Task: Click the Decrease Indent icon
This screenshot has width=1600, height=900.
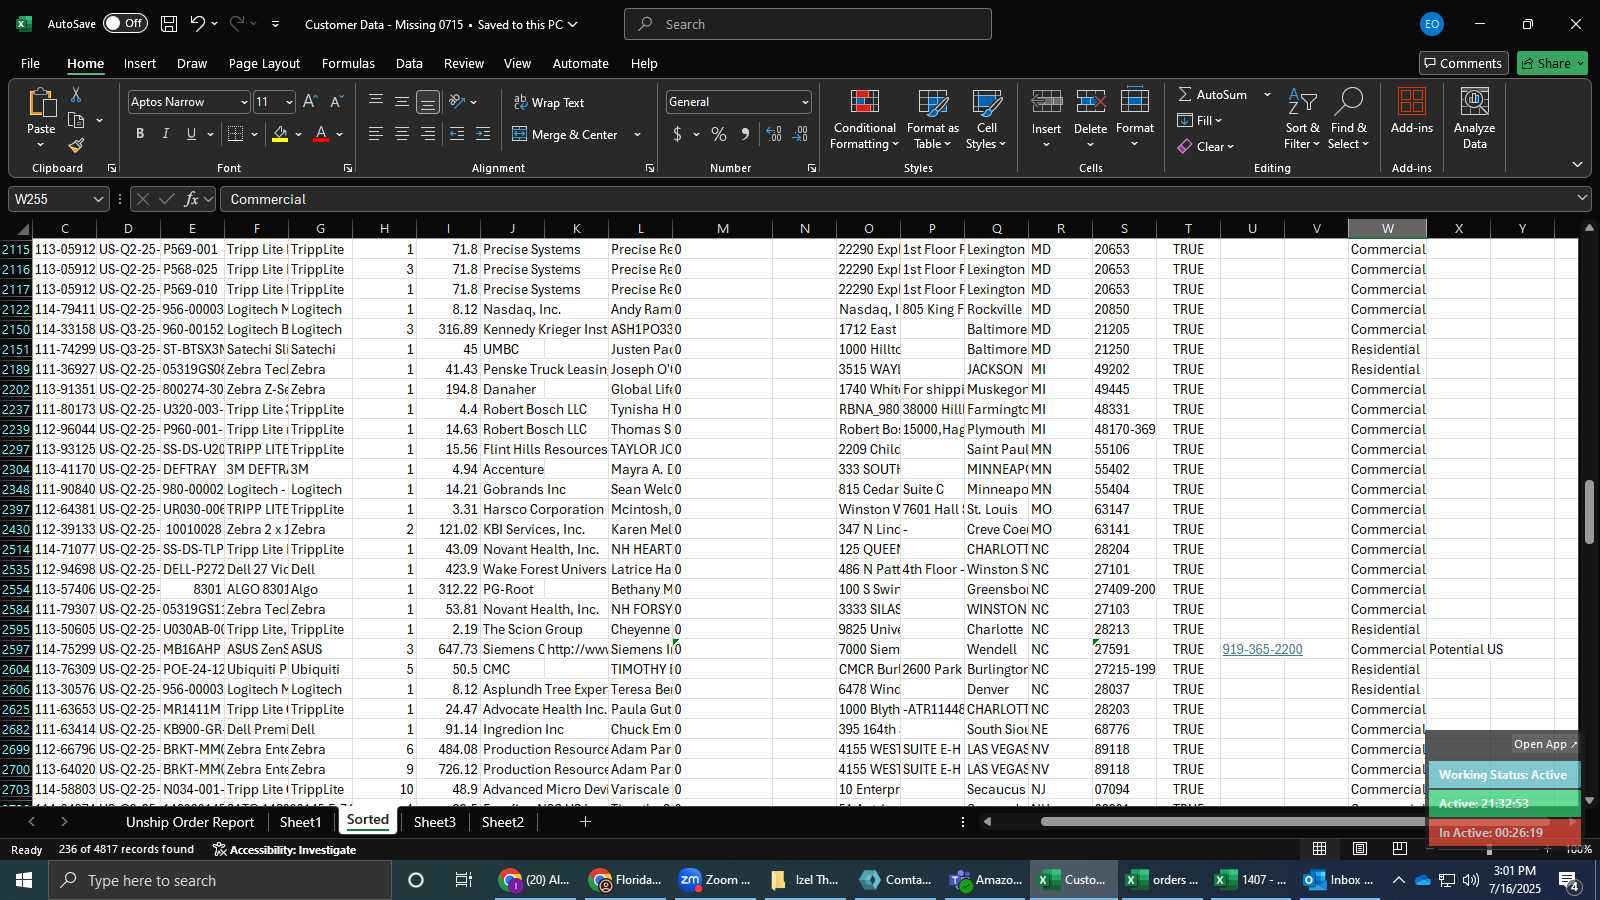Action: [x=457, y=134]
